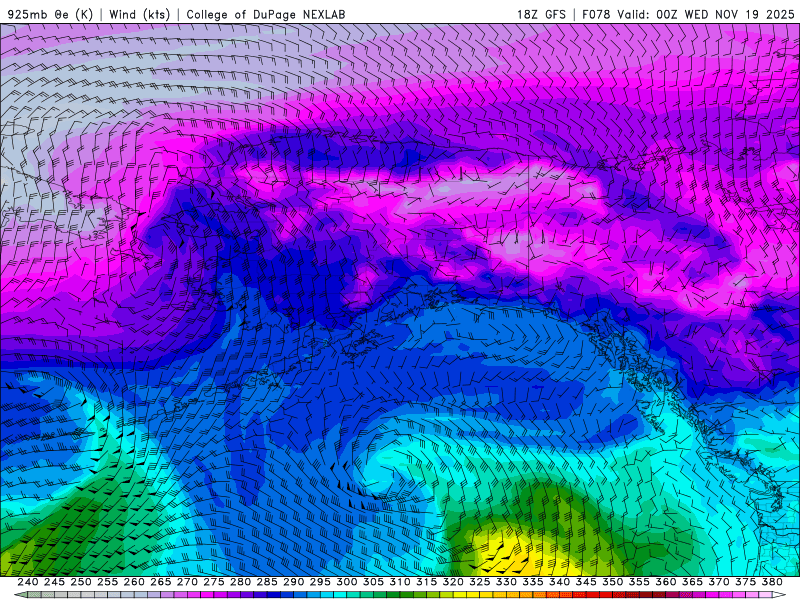Select the "18Z GFS" model run label
800x600 pixels.
[x=541, y=14]
